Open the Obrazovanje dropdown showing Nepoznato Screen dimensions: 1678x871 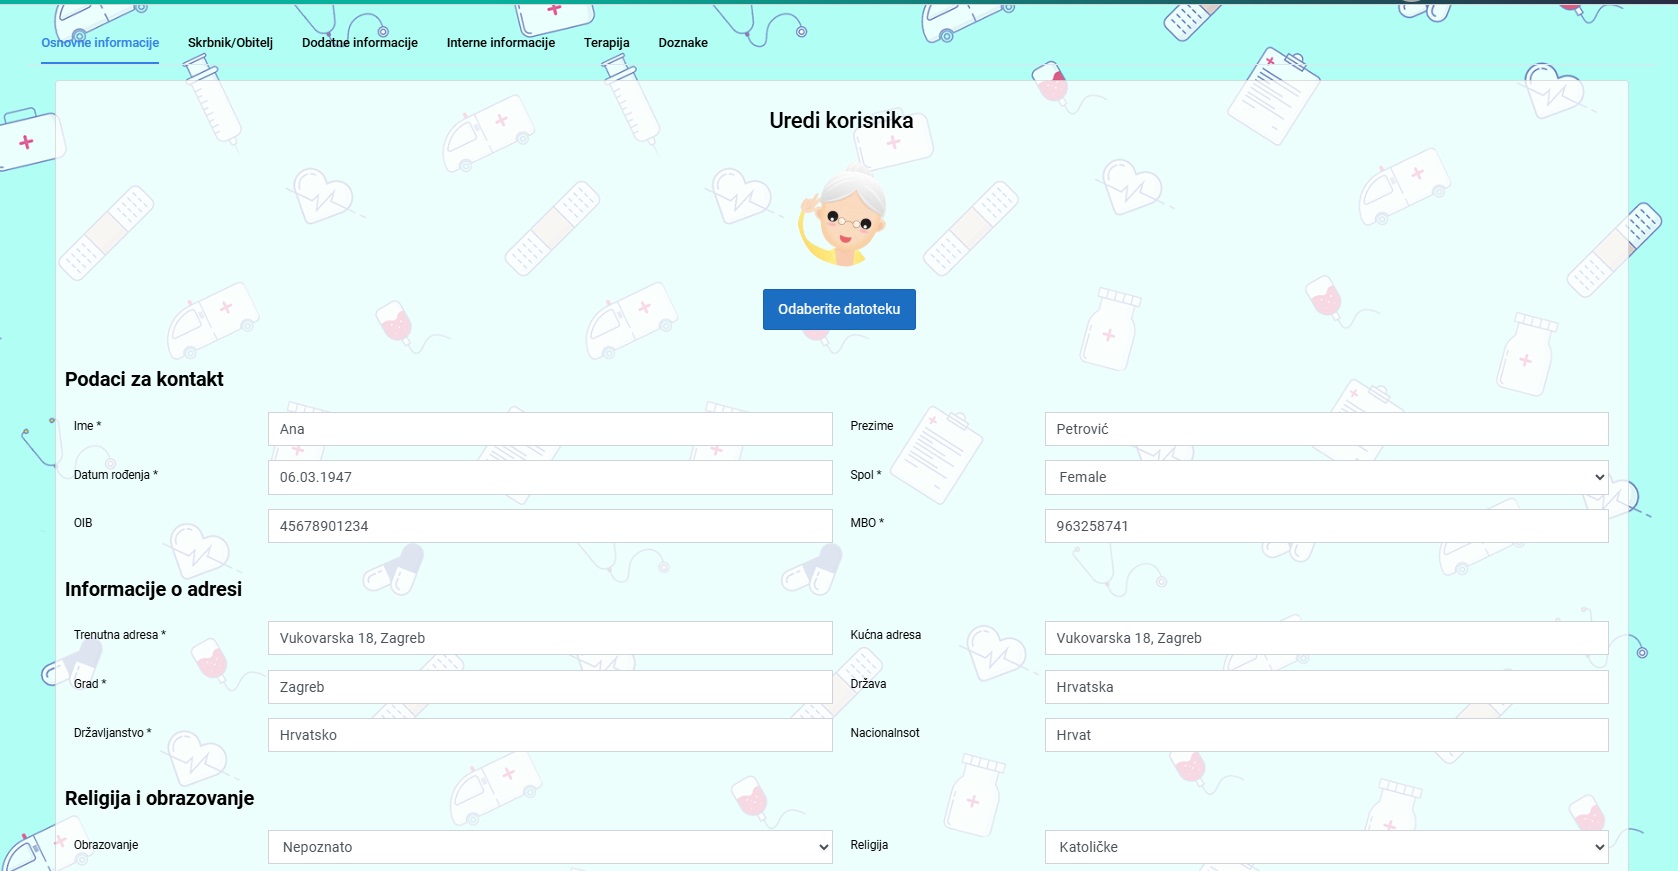coord(550,847)
